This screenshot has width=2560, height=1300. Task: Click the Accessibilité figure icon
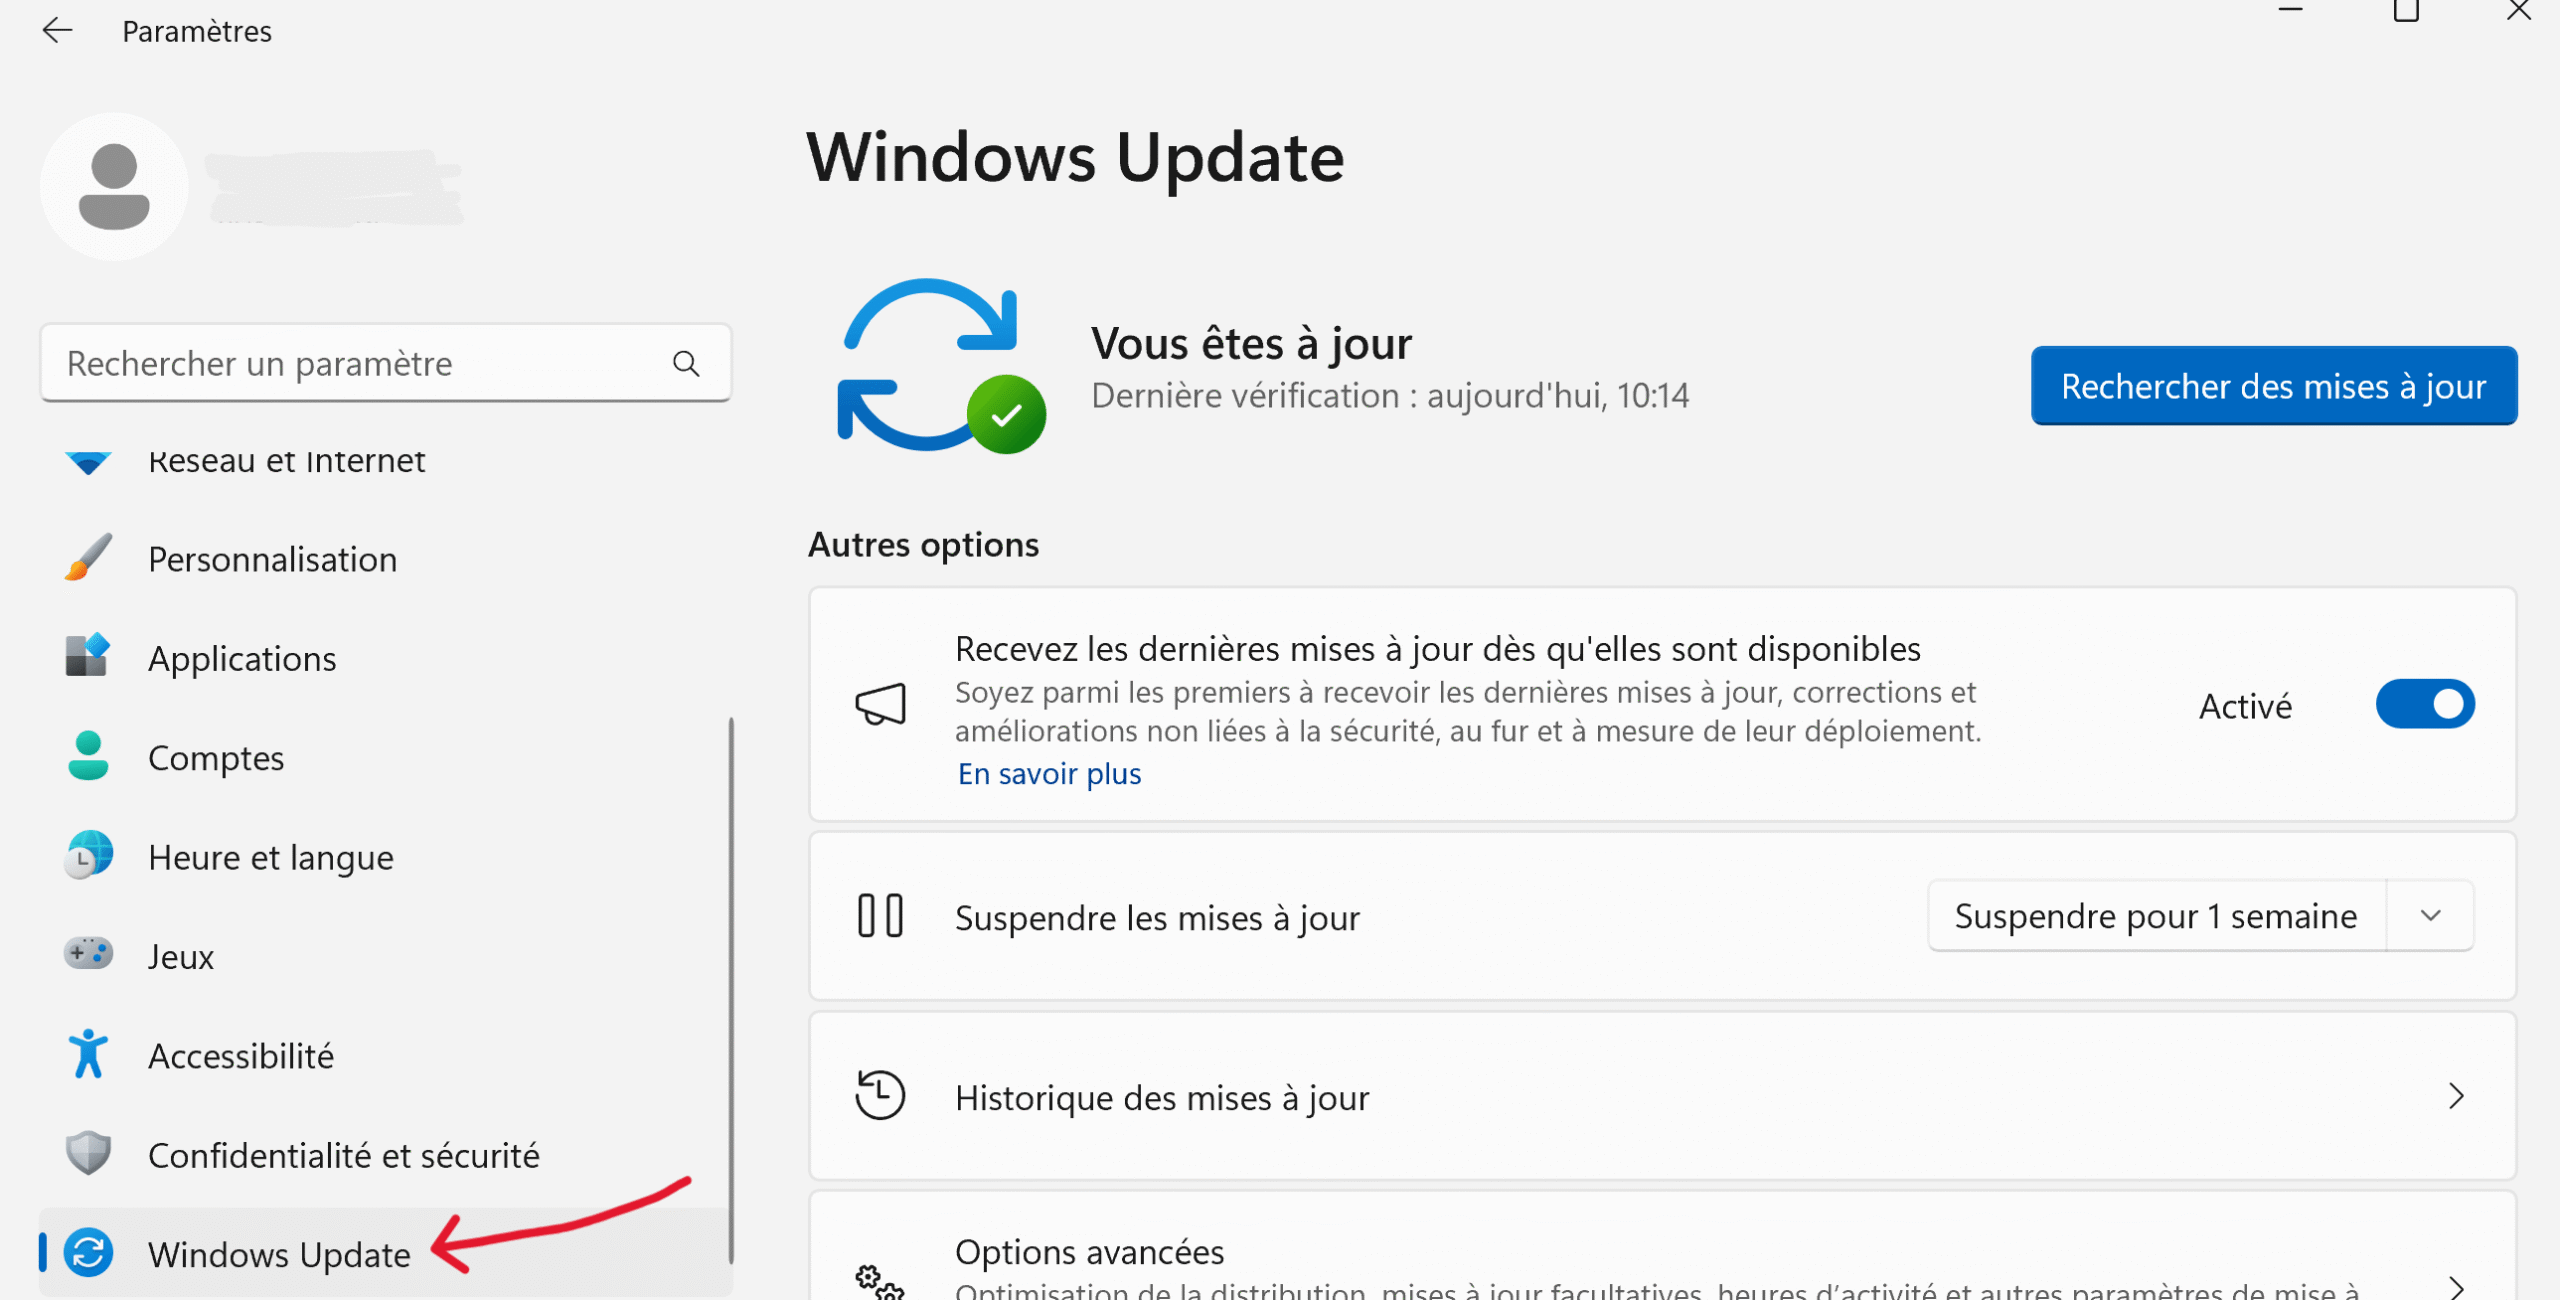pos(88,1054)
